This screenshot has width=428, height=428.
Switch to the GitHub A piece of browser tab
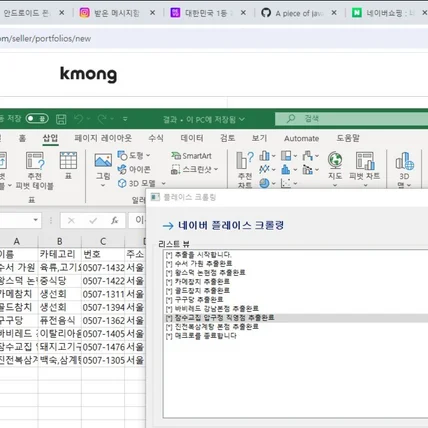(298, 13)
